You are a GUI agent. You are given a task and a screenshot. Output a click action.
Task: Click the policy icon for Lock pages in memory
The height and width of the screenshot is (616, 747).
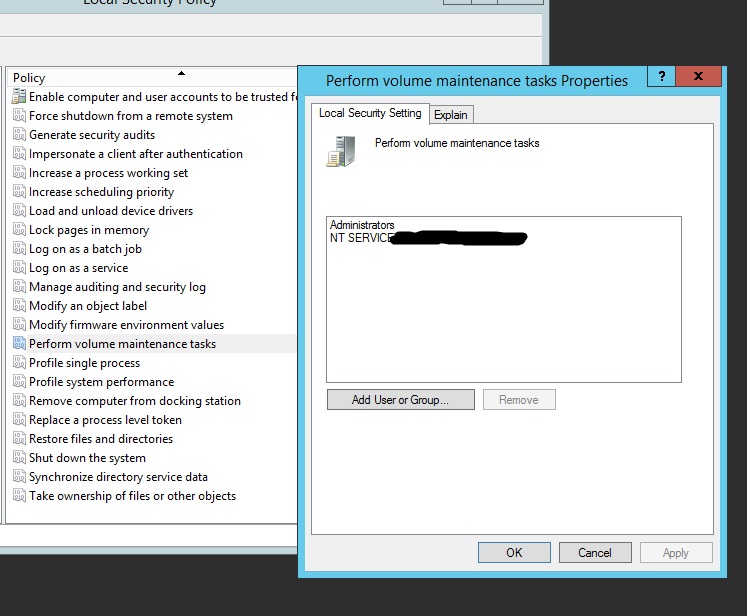[x=19, y=230]
